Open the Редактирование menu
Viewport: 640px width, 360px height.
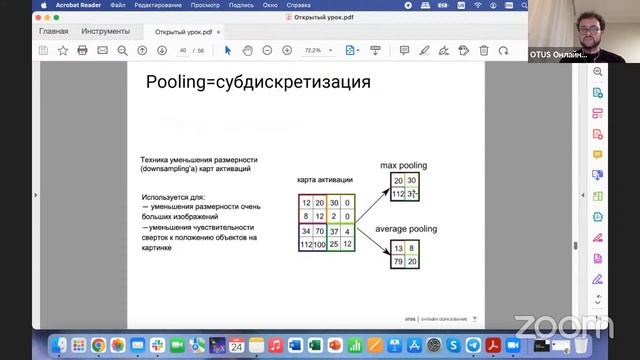158,5
